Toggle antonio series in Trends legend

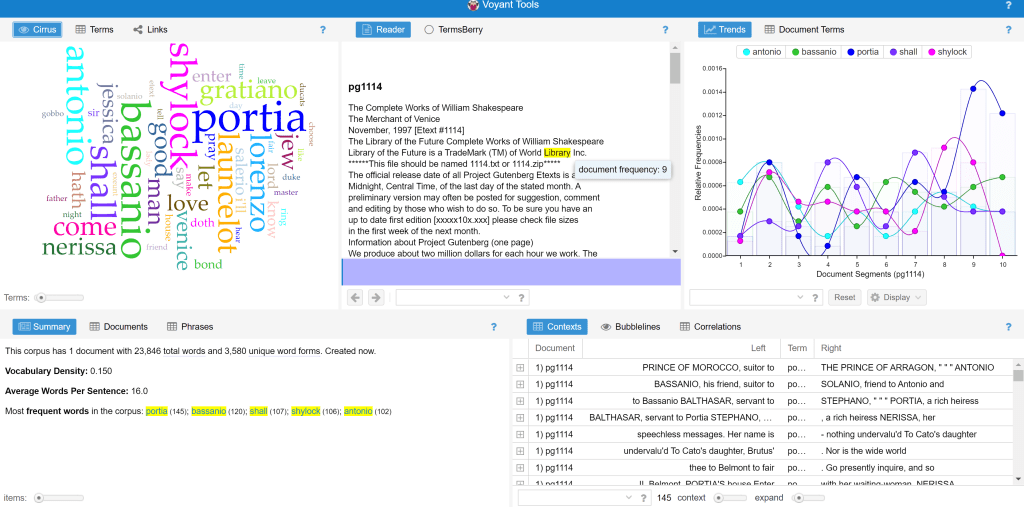tap(761, 52)
